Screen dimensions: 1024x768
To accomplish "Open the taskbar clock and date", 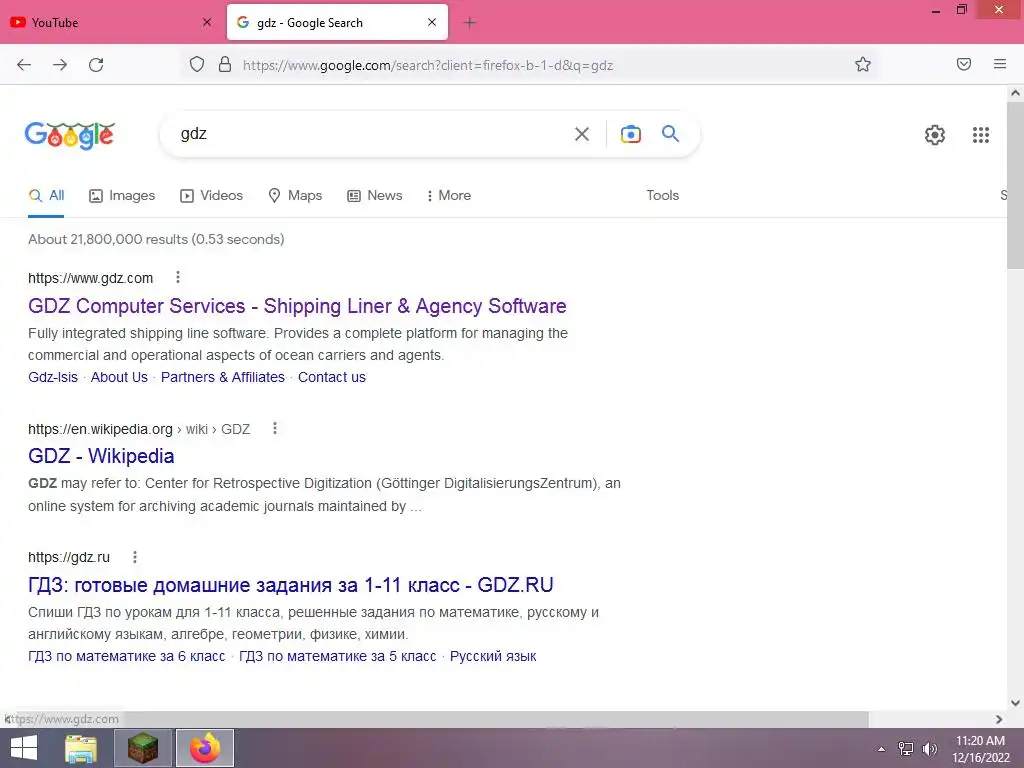I will click(x=980, y=749).
